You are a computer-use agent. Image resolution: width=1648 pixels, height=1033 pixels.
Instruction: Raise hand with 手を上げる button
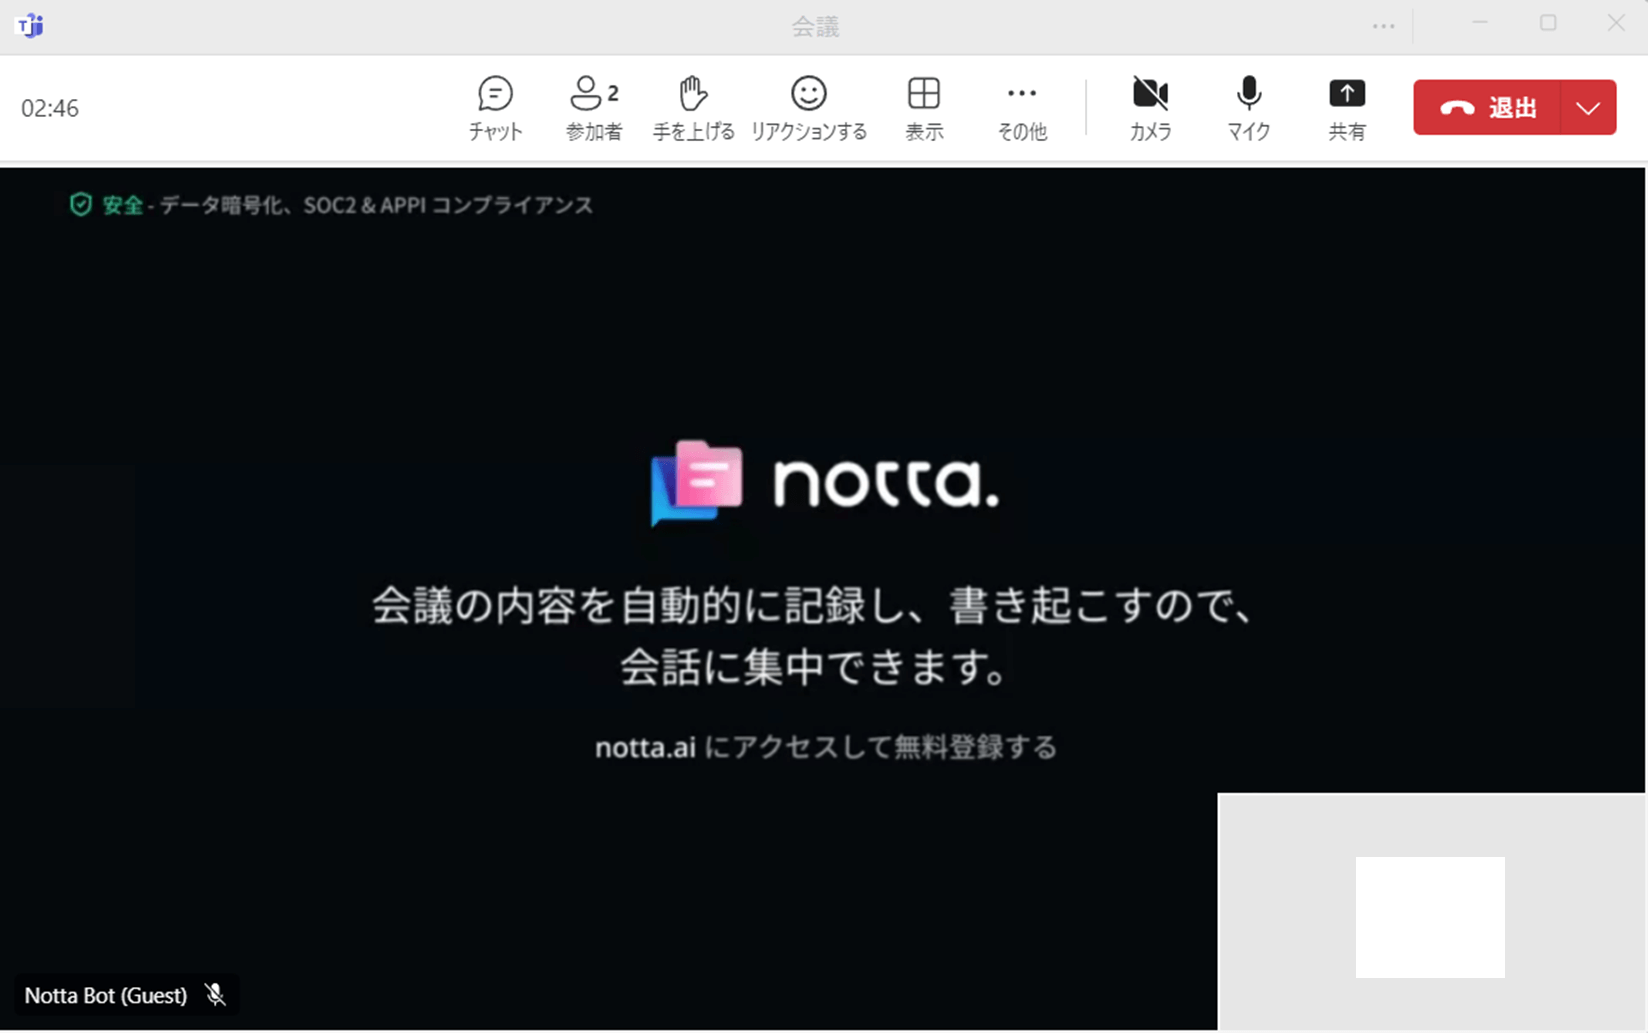click(x=693, y=108)
